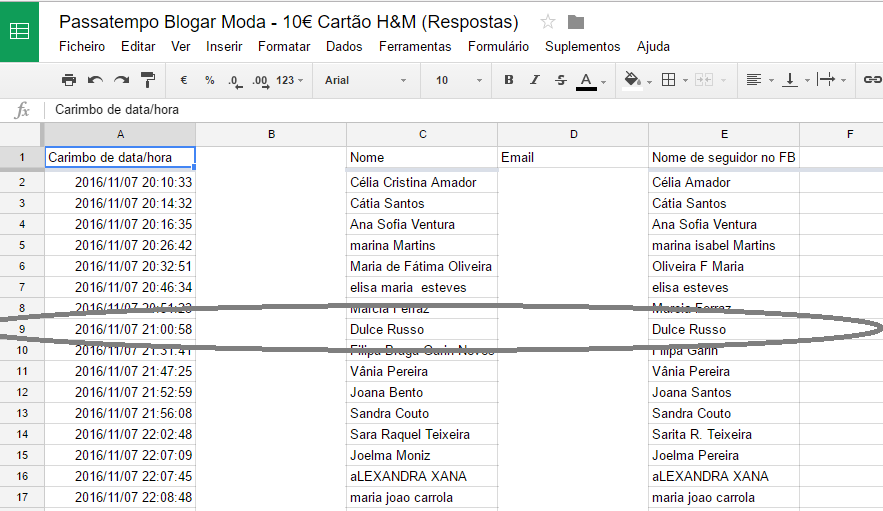Select cell 'Joana Bento'
Image resolution: width=883 pixels, height=511 pixels.
422,393
